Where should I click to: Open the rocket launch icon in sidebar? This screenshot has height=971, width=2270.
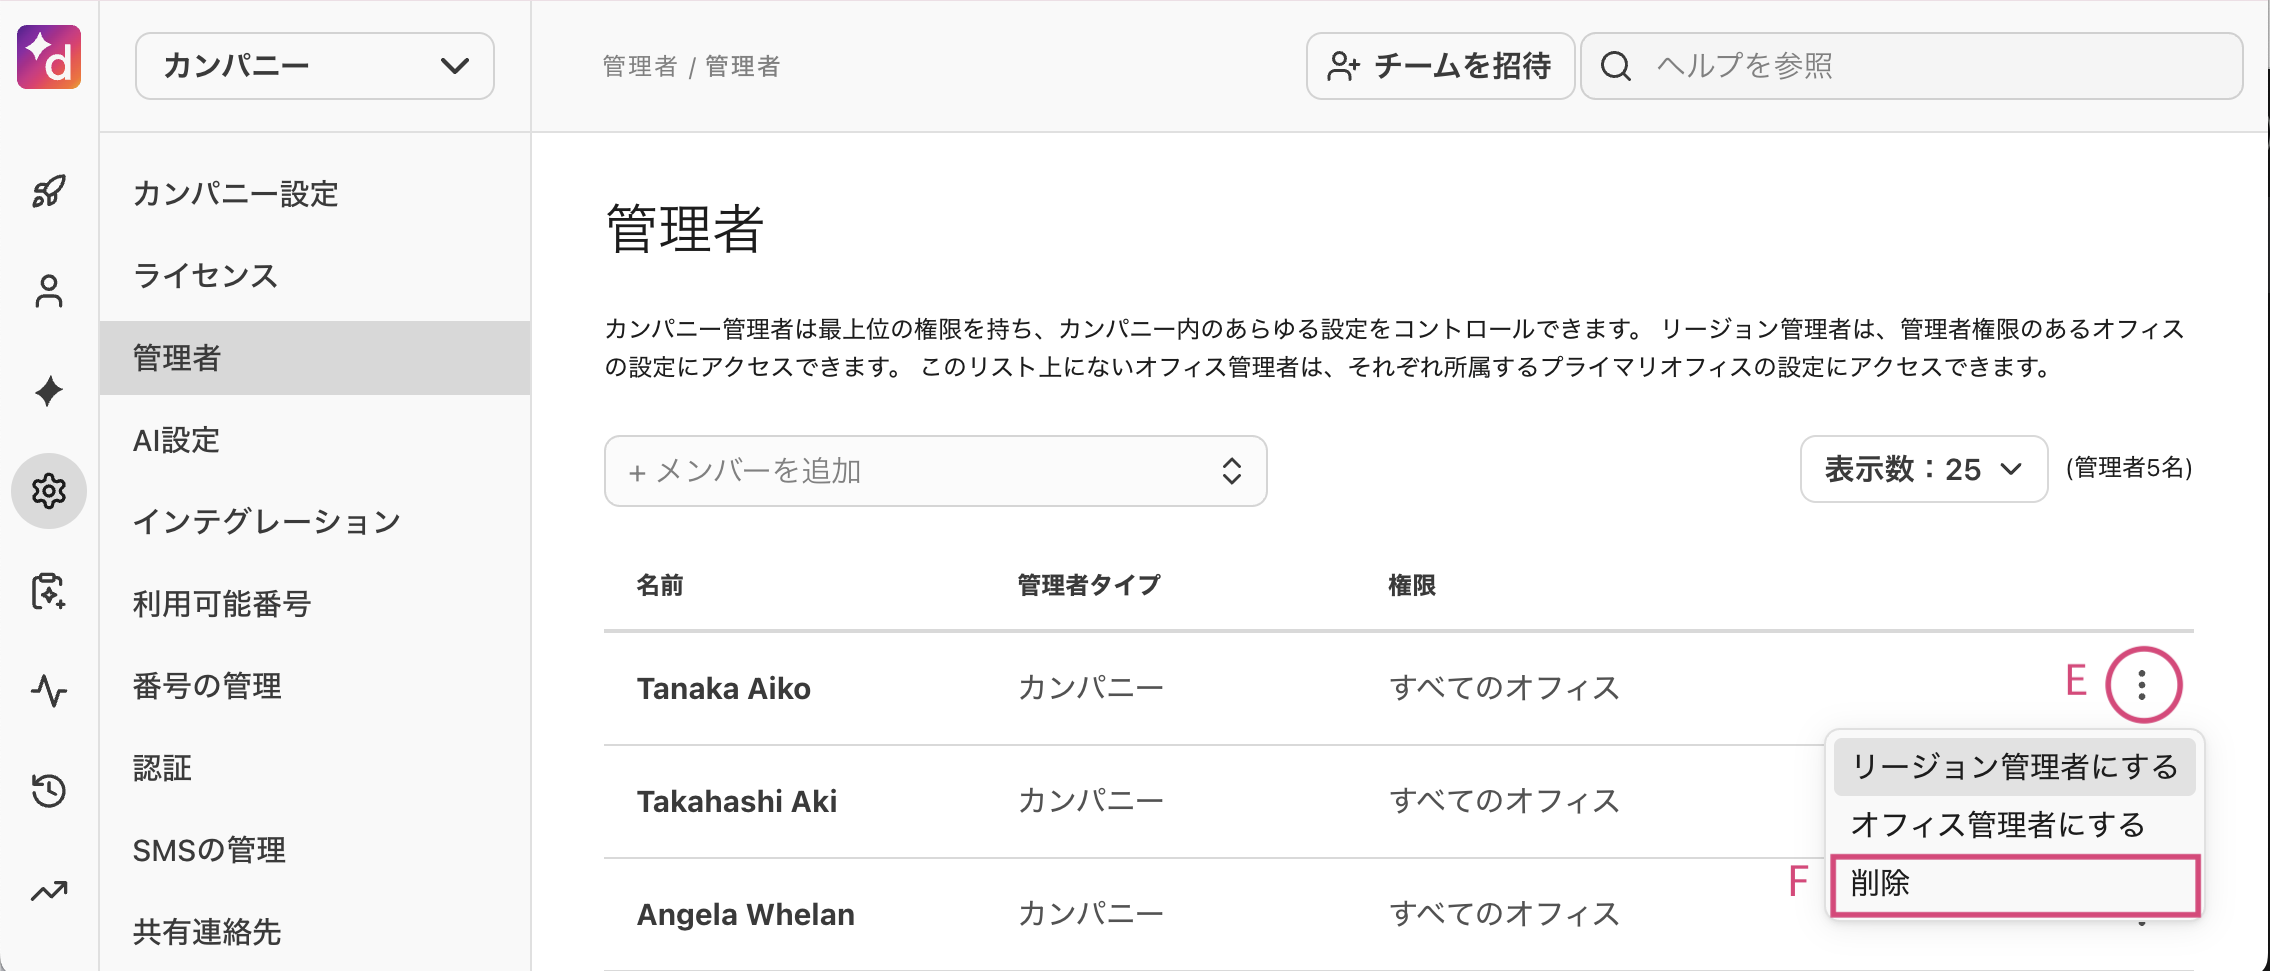pos(49,191)
